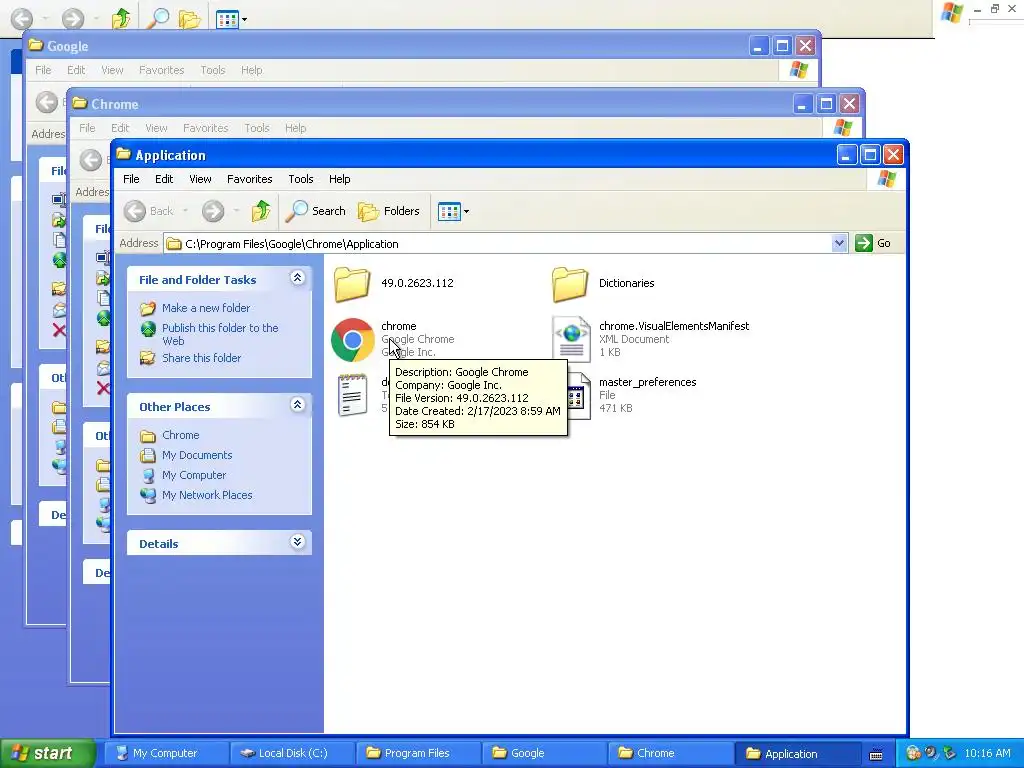Screen dimensions: 1024x768
Task: Open the Help menu in Application window
Action: (340, 179)
